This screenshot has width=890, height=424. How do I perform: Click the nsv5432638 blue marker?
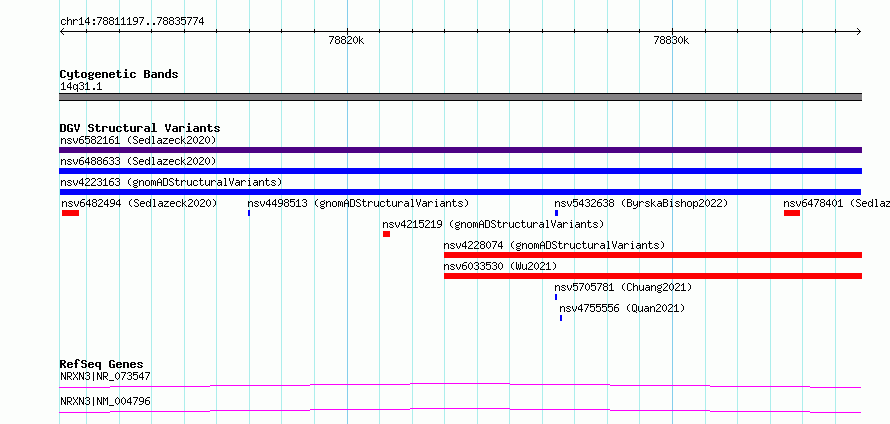pyautogui.click(x=556, y=213)
